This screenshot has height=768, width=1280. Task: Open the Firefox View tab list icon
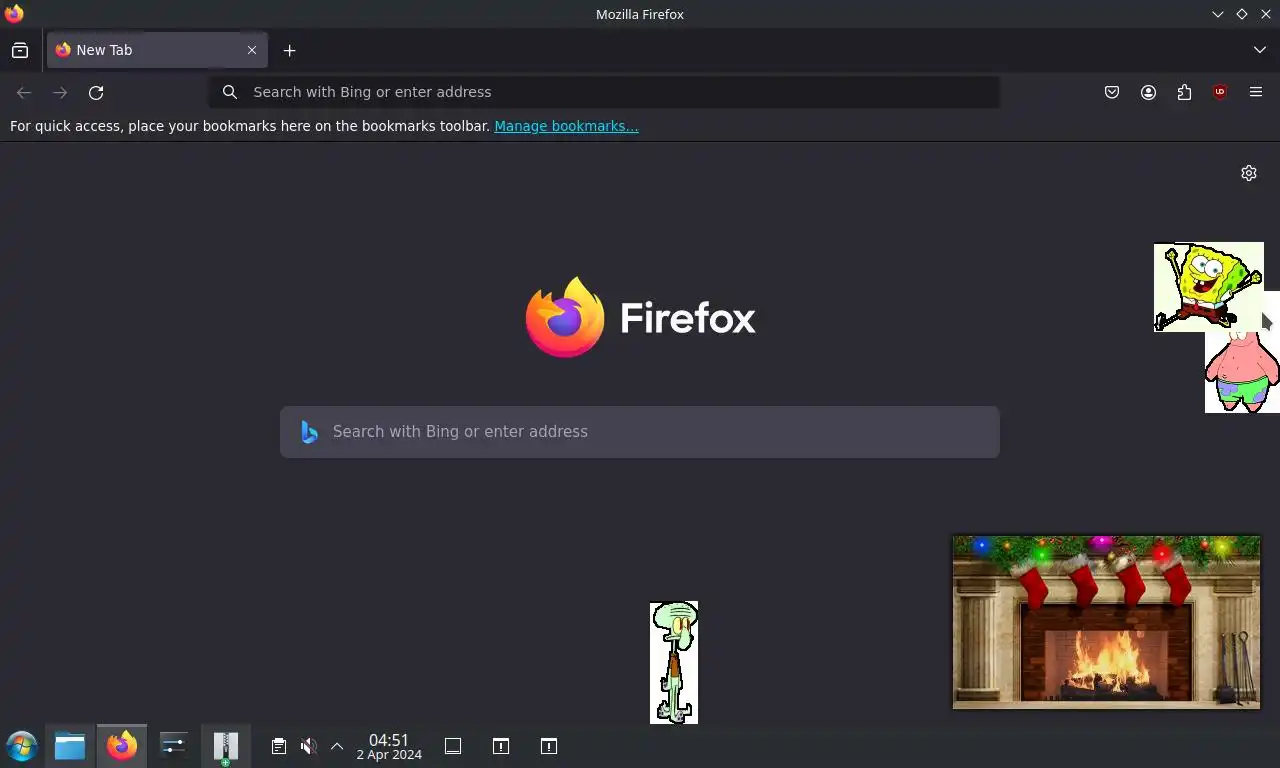click(20, 50)
